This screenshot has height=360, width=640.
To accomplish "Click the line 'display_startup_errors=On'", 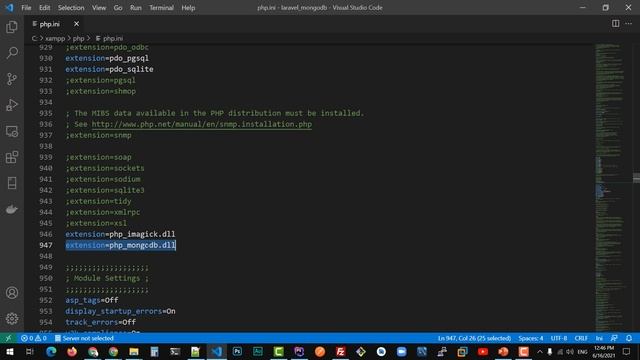I will tap(120, 311).
